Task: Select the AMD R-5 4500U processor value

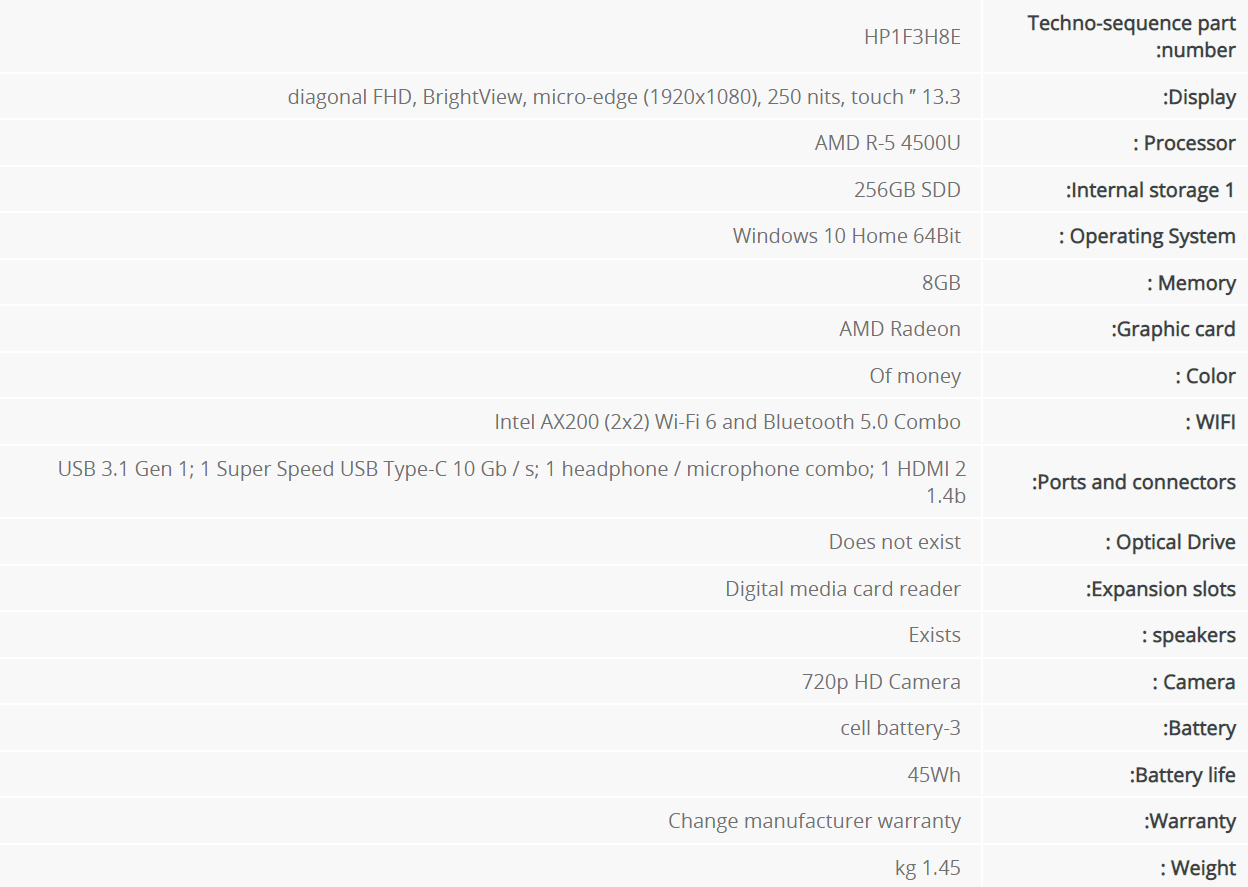Action: pyautogui.click(x=887, y=143)
